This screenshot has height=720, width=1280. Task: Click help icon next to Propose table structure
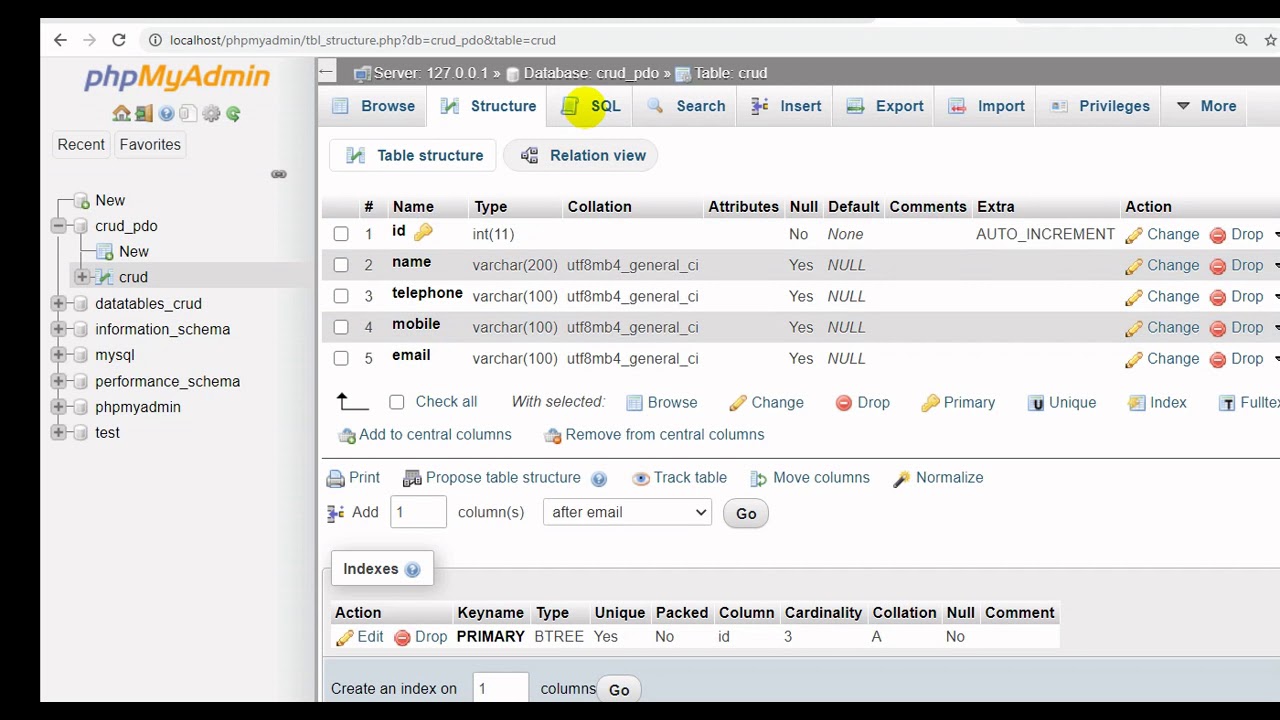tap(599, 479)
